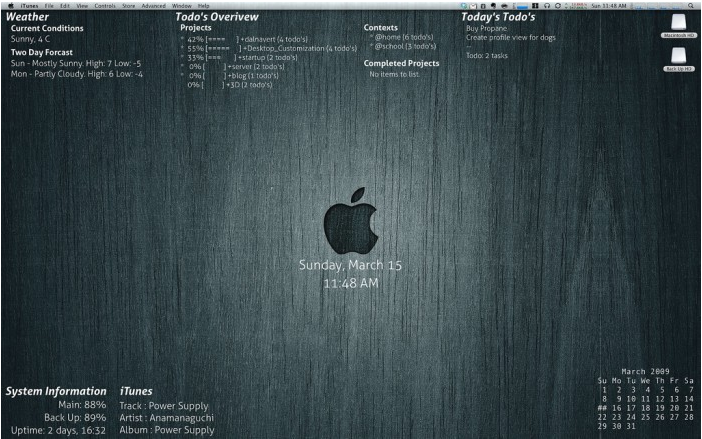Click 'Sunny, 4 C' current conditions
Viewport: 702px width, 439px height.
tap(30, 39)
